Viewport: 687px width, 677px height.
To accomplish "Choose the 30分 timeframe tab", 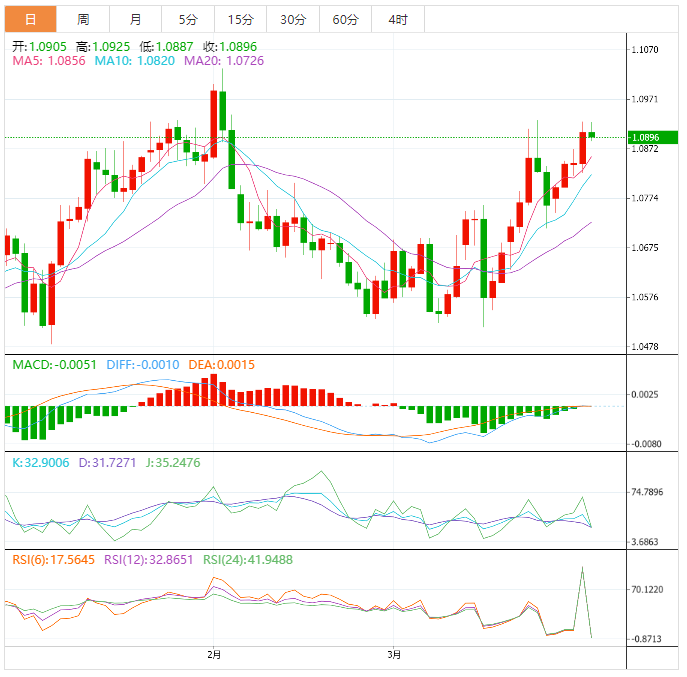I will click(x=293, y=19).
